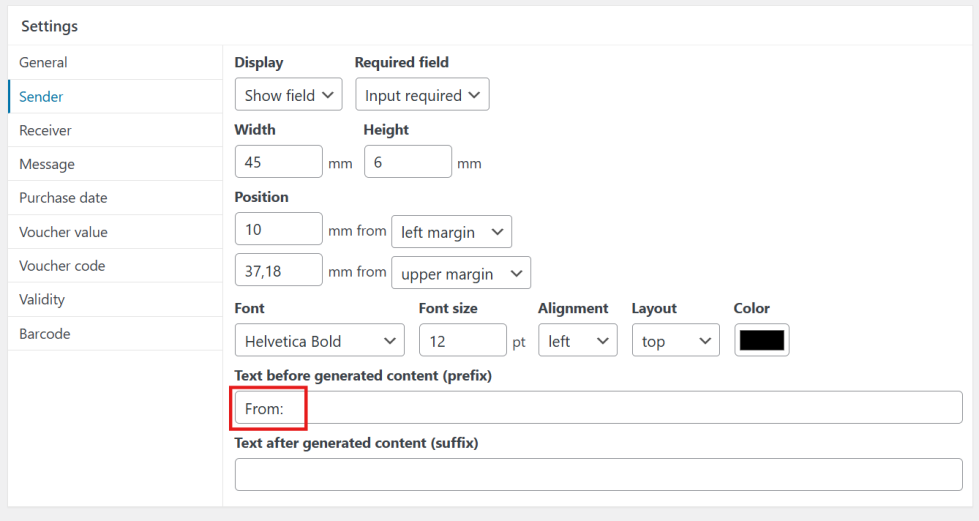Screen dimensions: 979x521
Task: Expand the Display 'Show field' dropdown
Action: coord(288,95)
